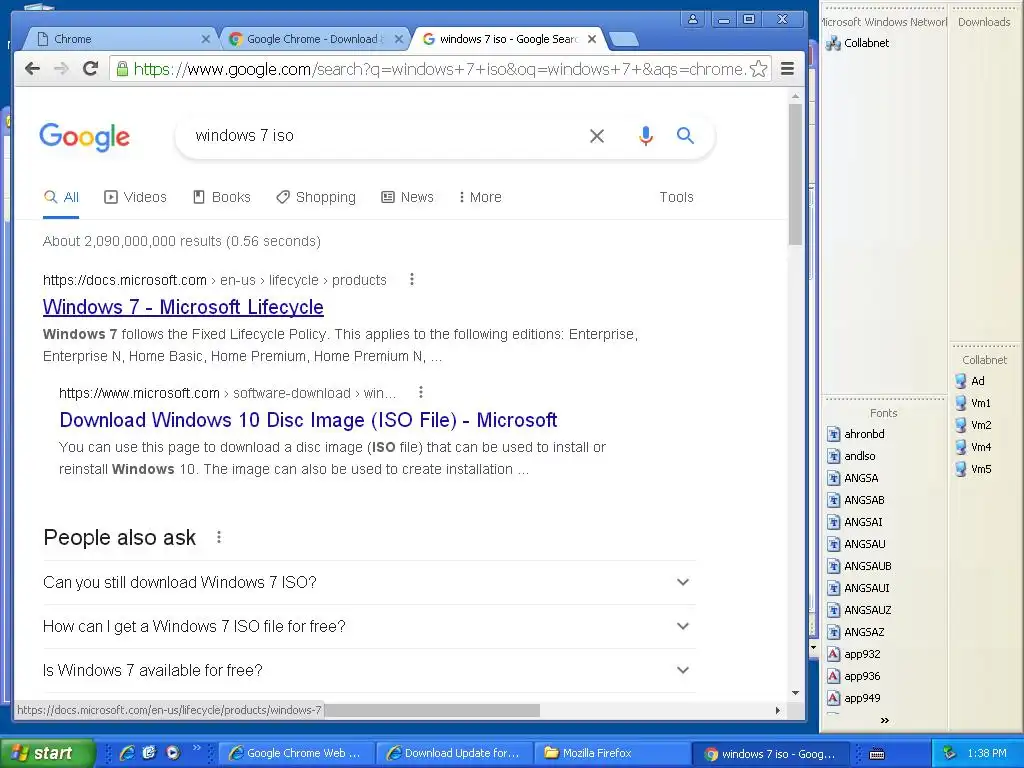Clear the search box with the X

[x=597, y=136]
